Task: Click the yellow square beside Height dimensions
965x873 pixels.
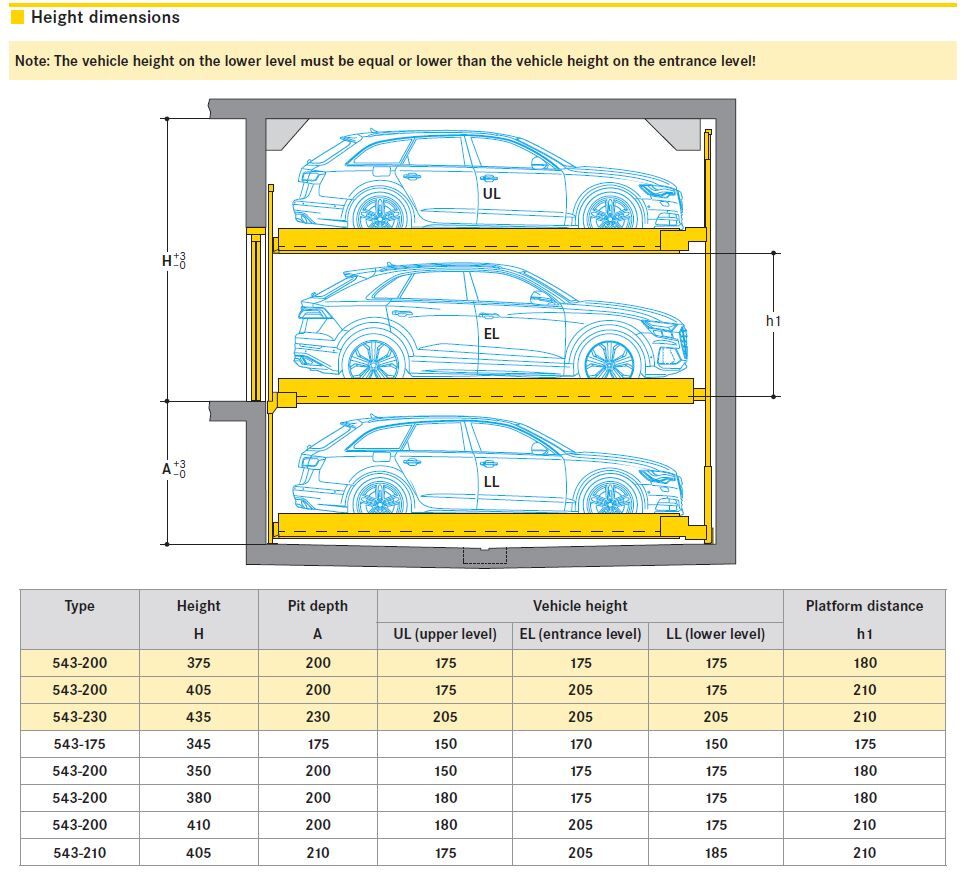Action: click(x=17, y=17)
